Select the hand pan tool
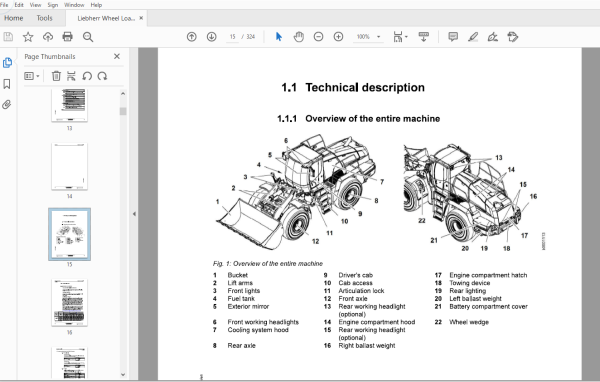The width and height of the screenshot is (600, 382). tap(298, 37)
